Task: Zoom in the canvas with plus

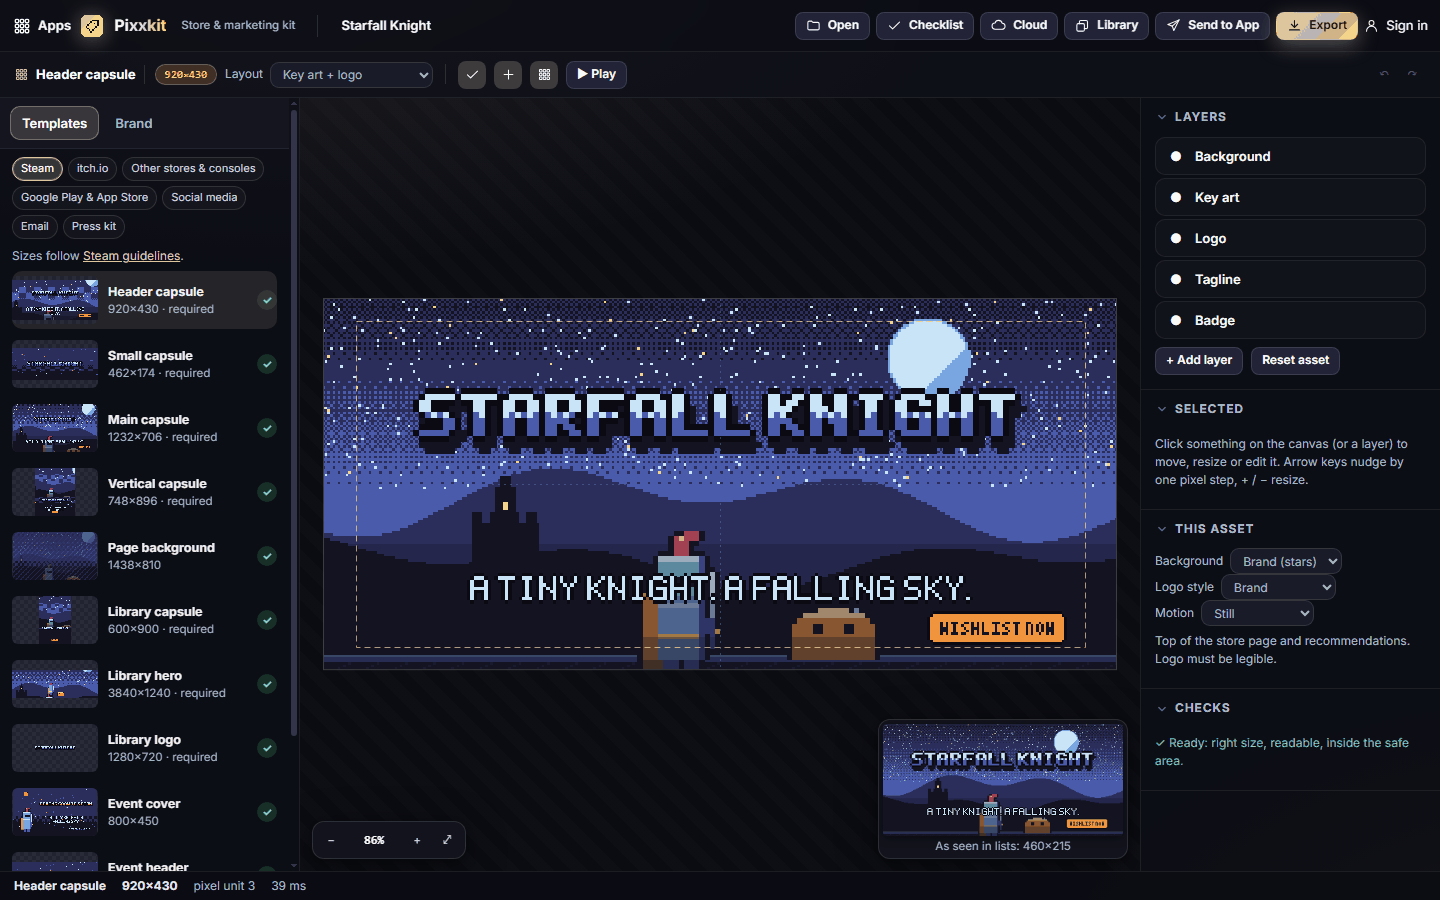Action: coord(417,840)
